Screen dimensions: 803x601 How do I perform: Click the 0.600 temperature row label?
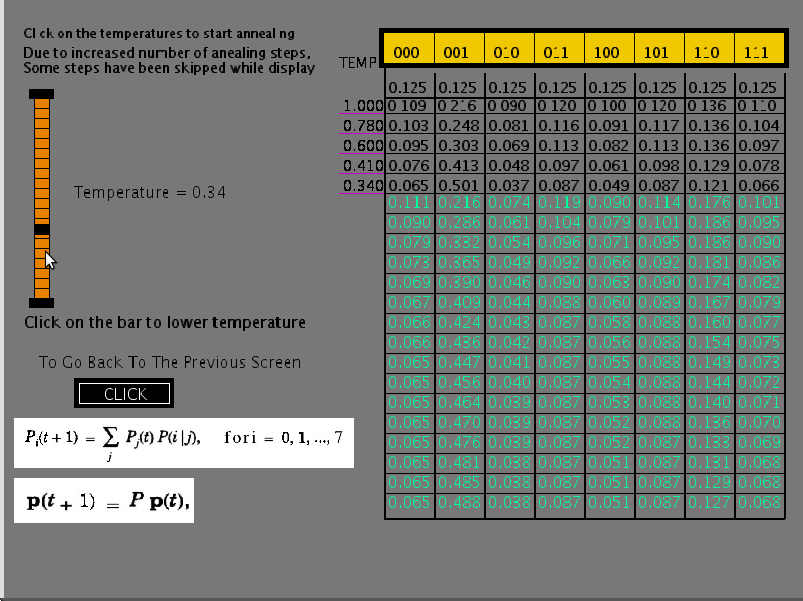(362, 145)
